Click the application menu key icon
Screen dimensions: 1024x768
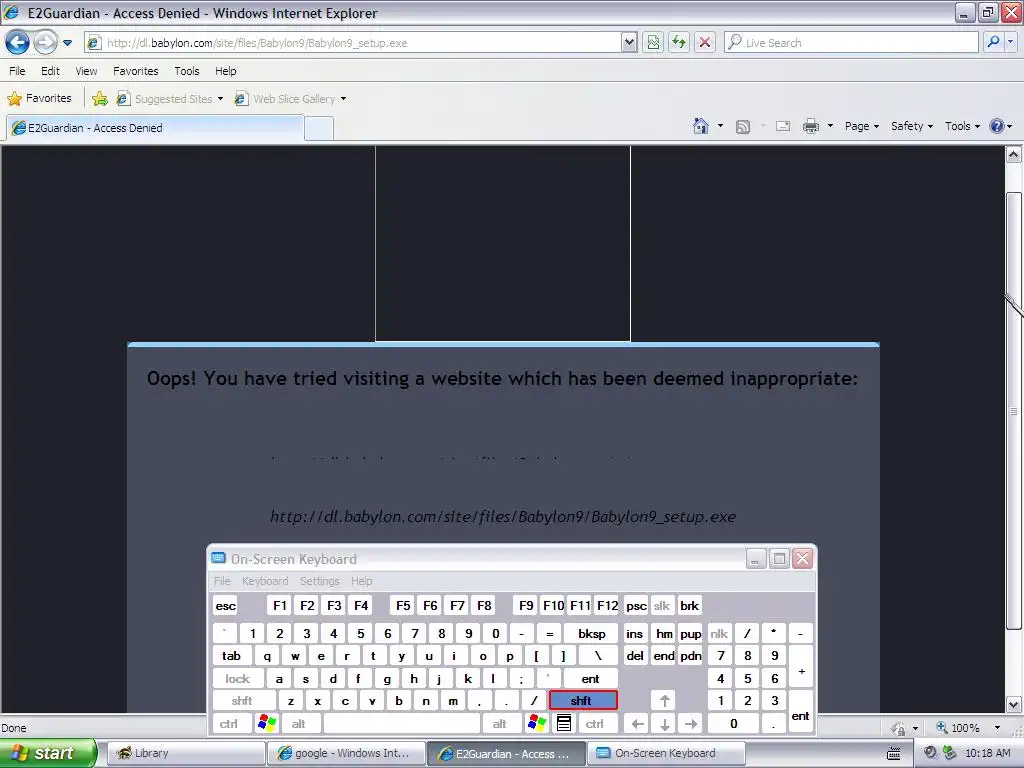[x=564, y=723]
